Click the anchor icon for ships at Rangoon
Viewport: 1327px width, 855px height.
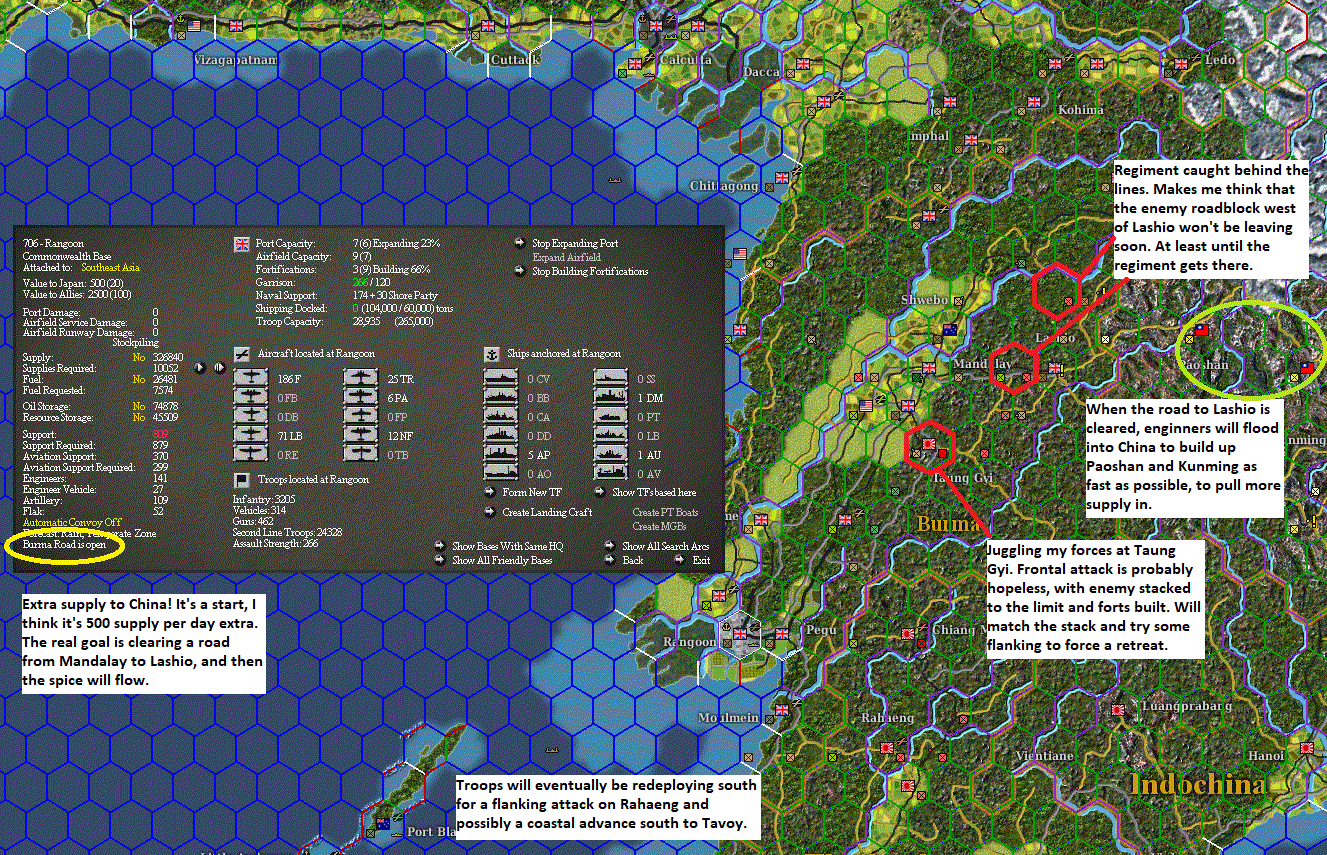(x=491, y=353)
